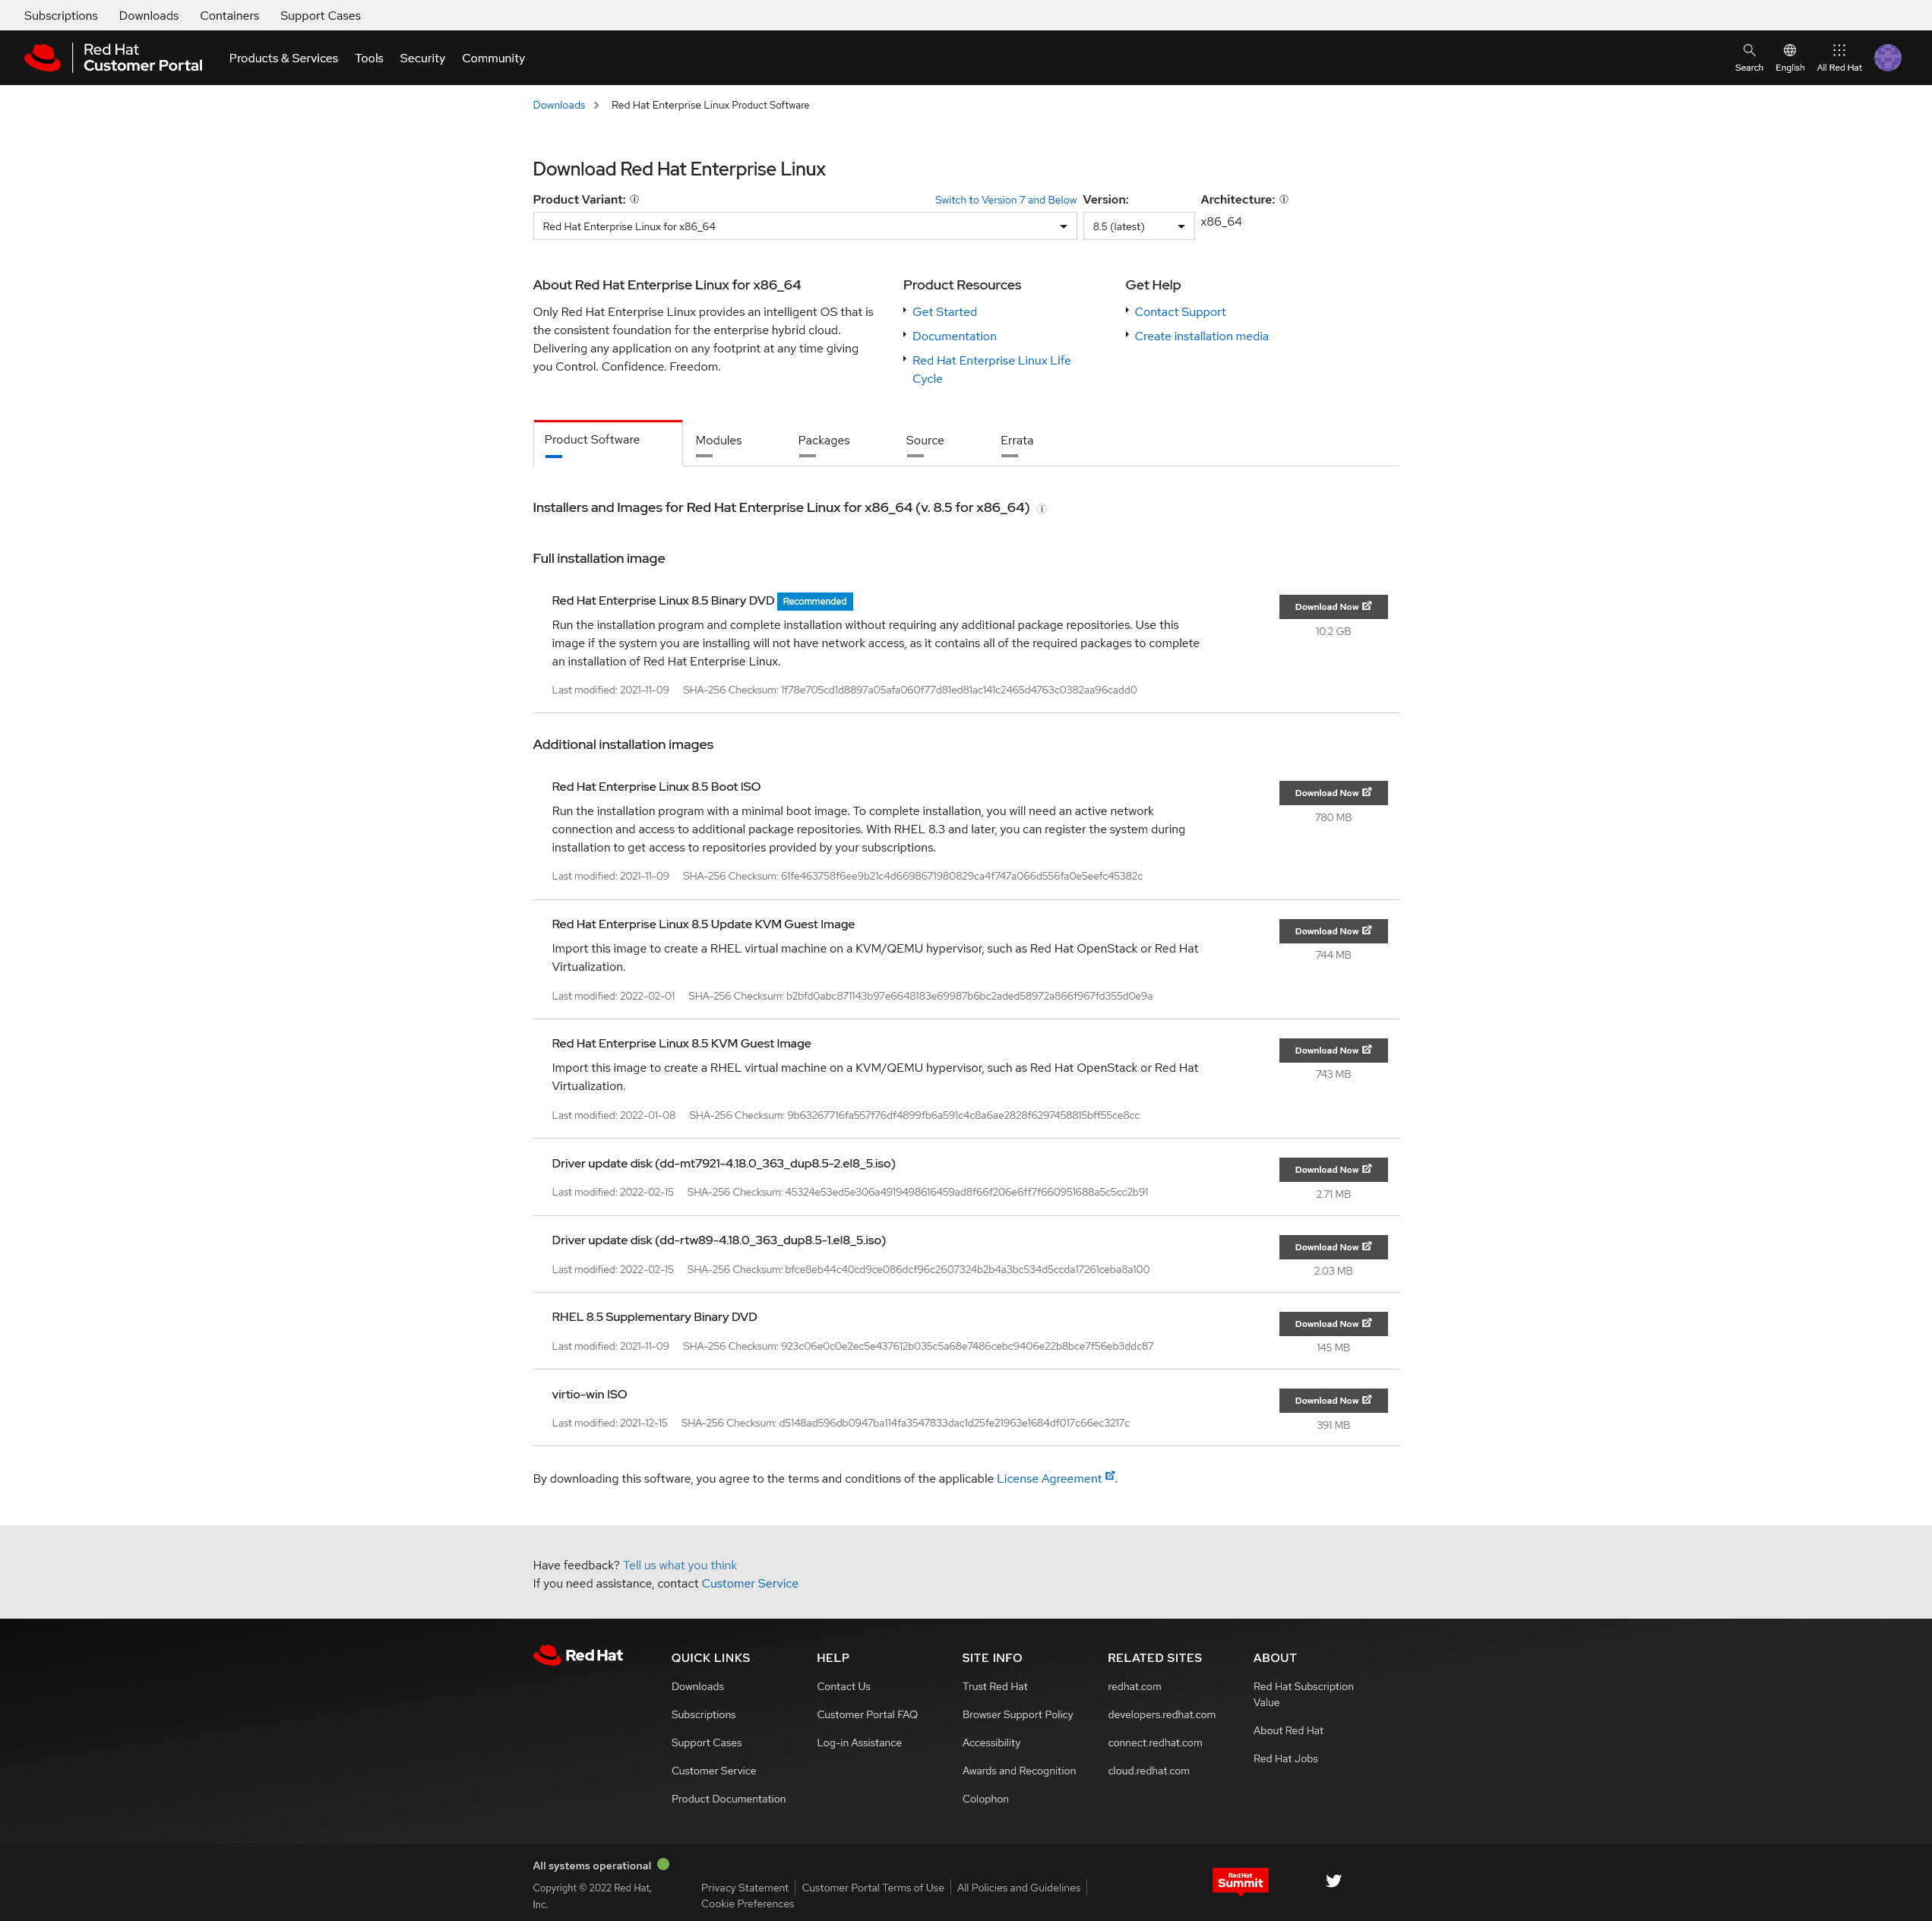Viewport: 1932px width, 1921px height.
Task: Click Create installation media link
Action: coord(1201,336)
